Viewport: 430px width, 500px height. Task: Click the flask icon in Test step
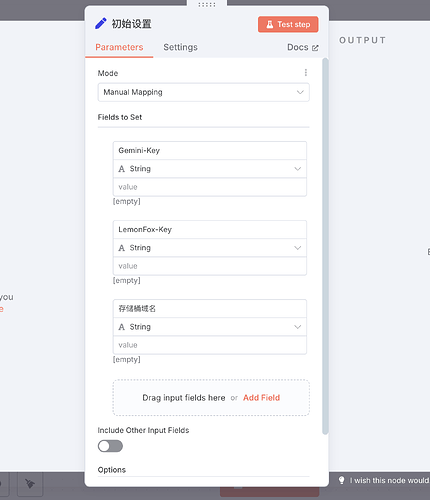[270, 24]
